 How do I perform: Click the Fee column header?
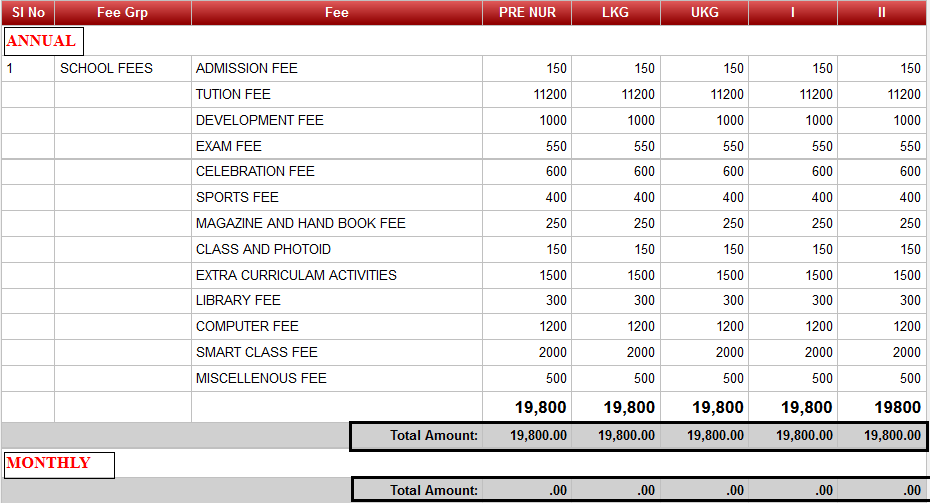tap(336, 13)
